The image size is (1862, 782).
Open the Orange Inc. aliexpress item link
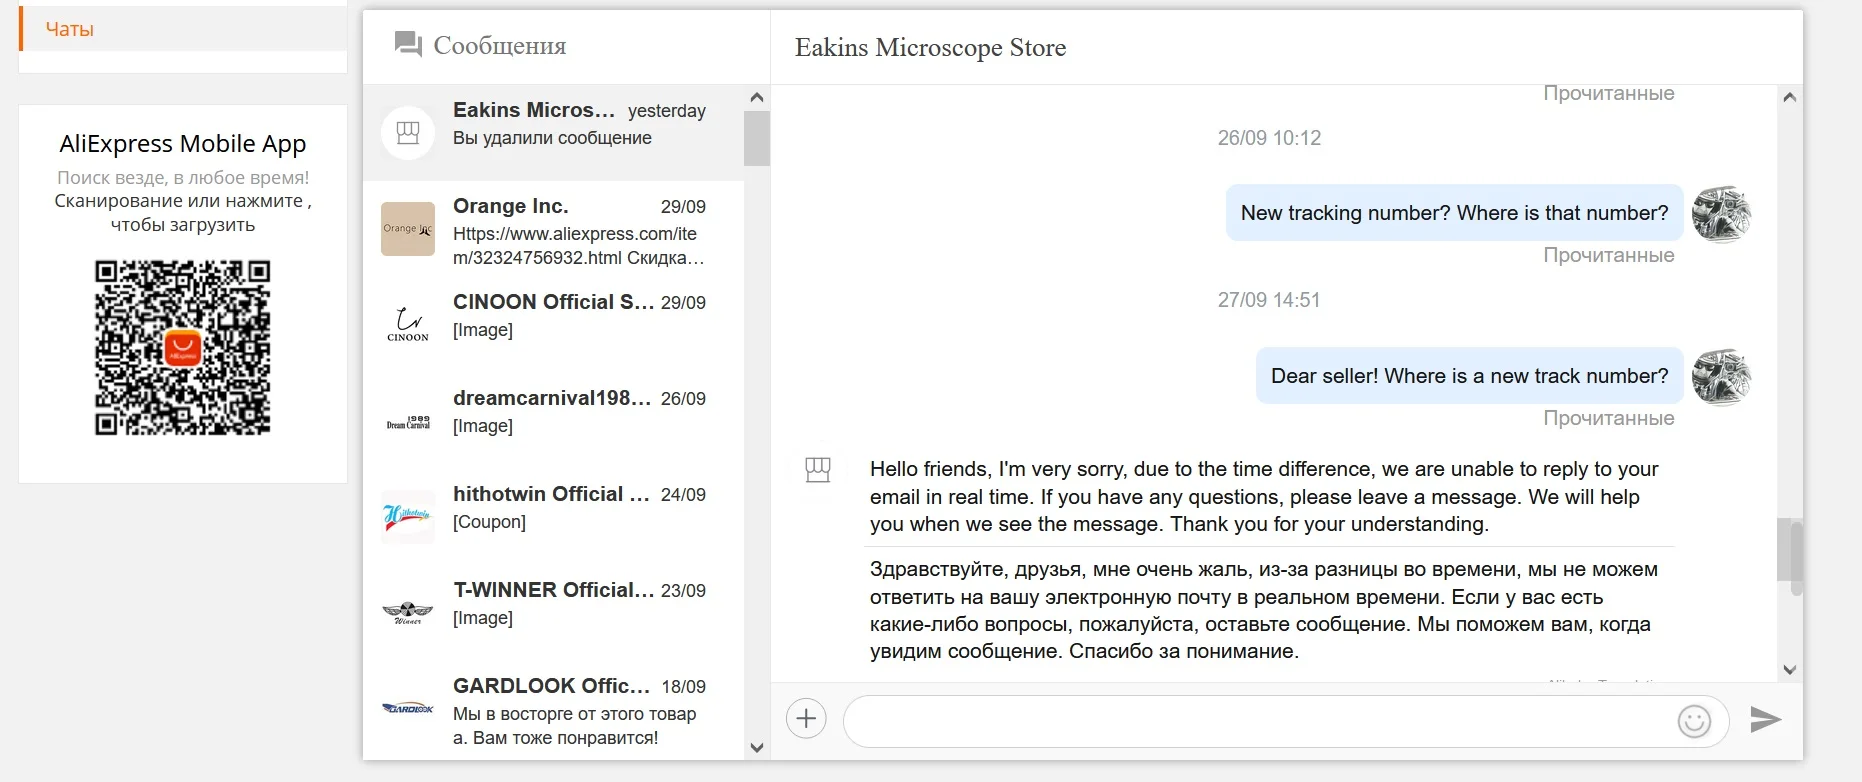(577, 246)
